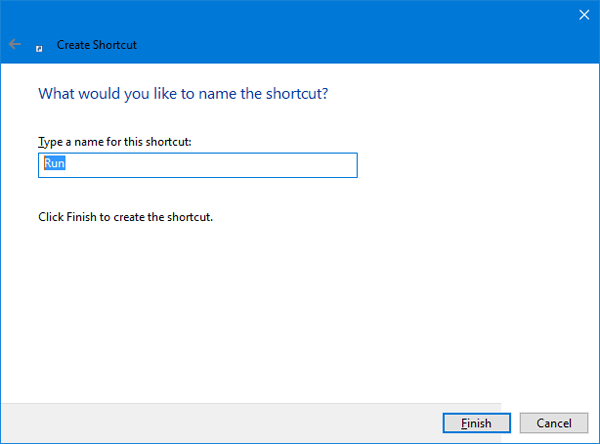600x444 pixels.
Task: Click the 'Create Shortcut' title text
Action: pyautogui.click(x=96, y=45)
